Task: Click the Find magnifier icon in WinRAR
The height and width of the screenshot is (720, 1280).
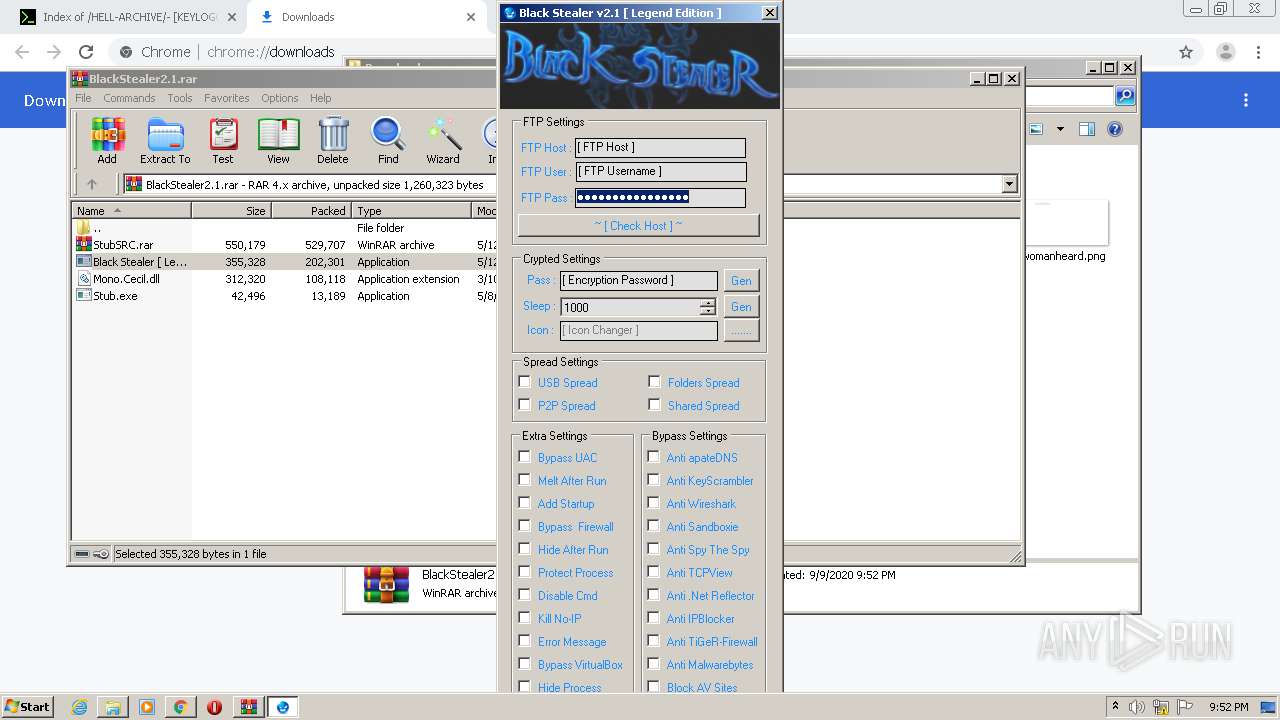Action: point(388,140)
